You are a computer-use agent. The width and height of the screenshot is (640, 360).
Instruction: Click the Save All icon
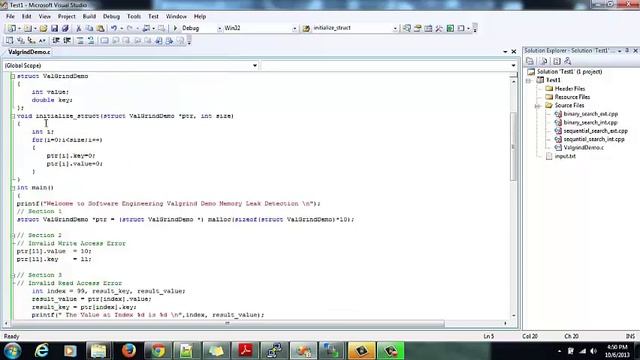tap(65, 28)
